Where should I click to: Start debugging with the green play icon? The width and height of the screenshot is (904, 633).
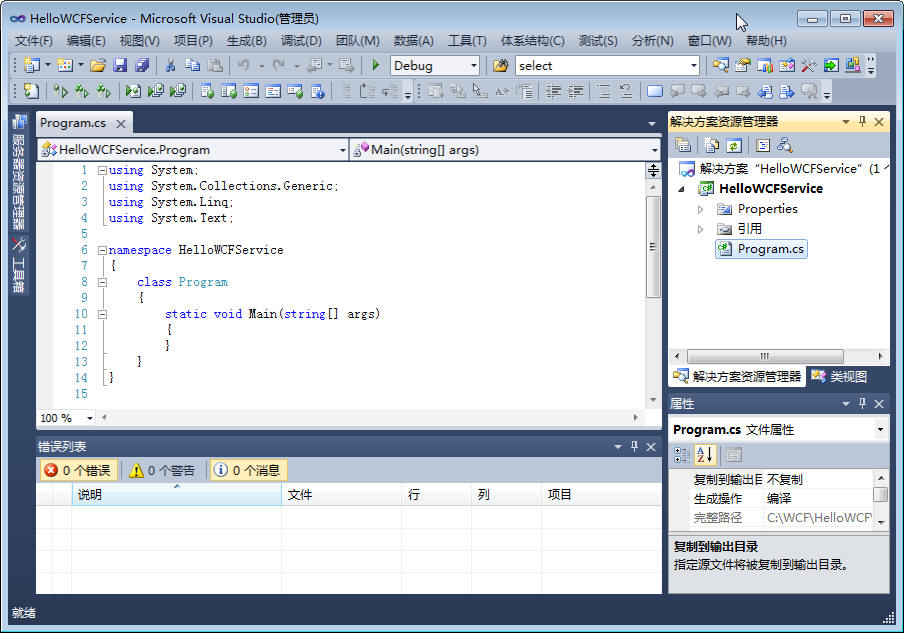[376, 65]
